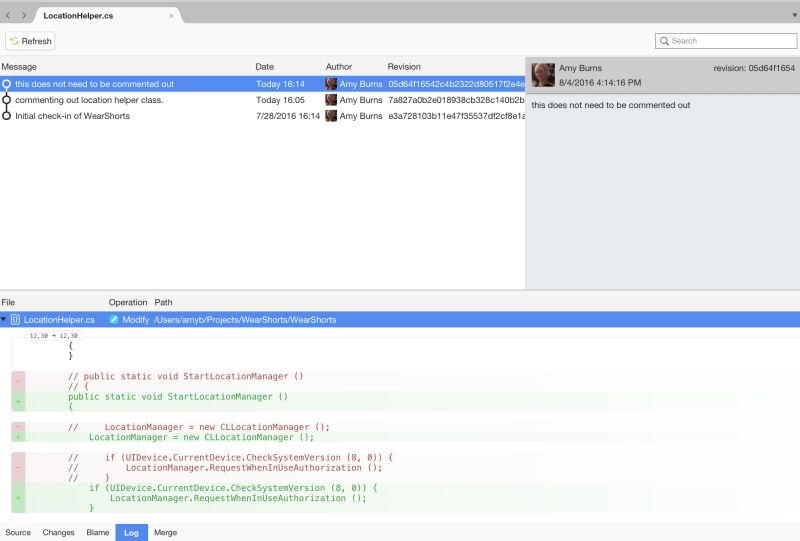Sort commits by Author column
This screenshot has height=541, width=800.
[x=339, y=67]
